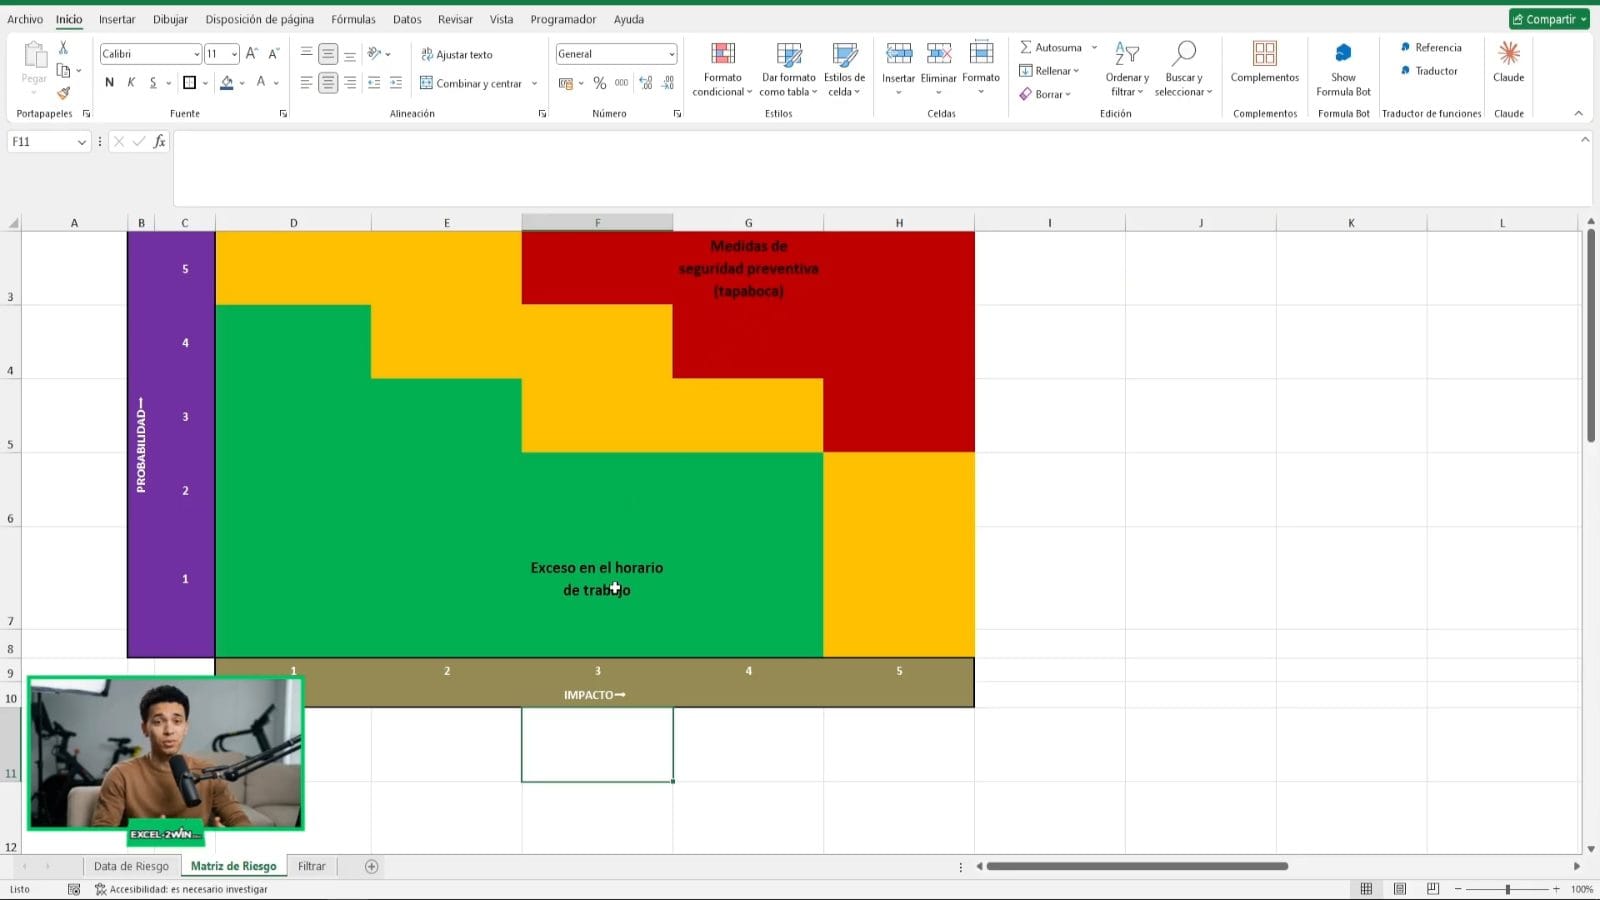Click the Ajustar texto button
Screen dimensions: 1600x900
click(x=457, y=54)
